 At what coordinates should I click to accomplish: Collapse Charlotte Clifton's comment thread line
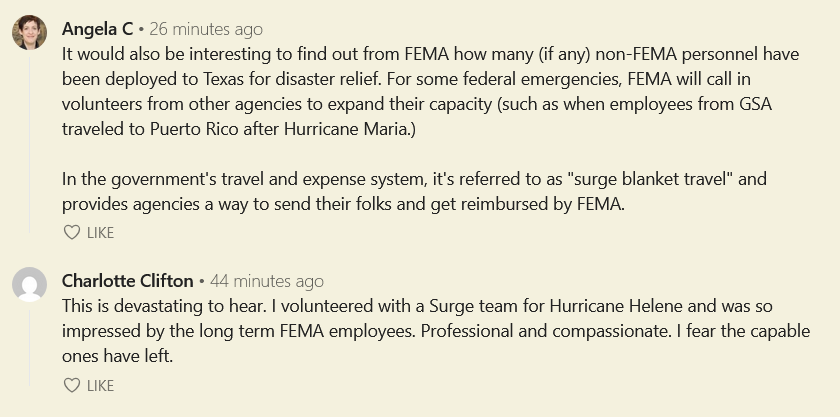(29, 346)
